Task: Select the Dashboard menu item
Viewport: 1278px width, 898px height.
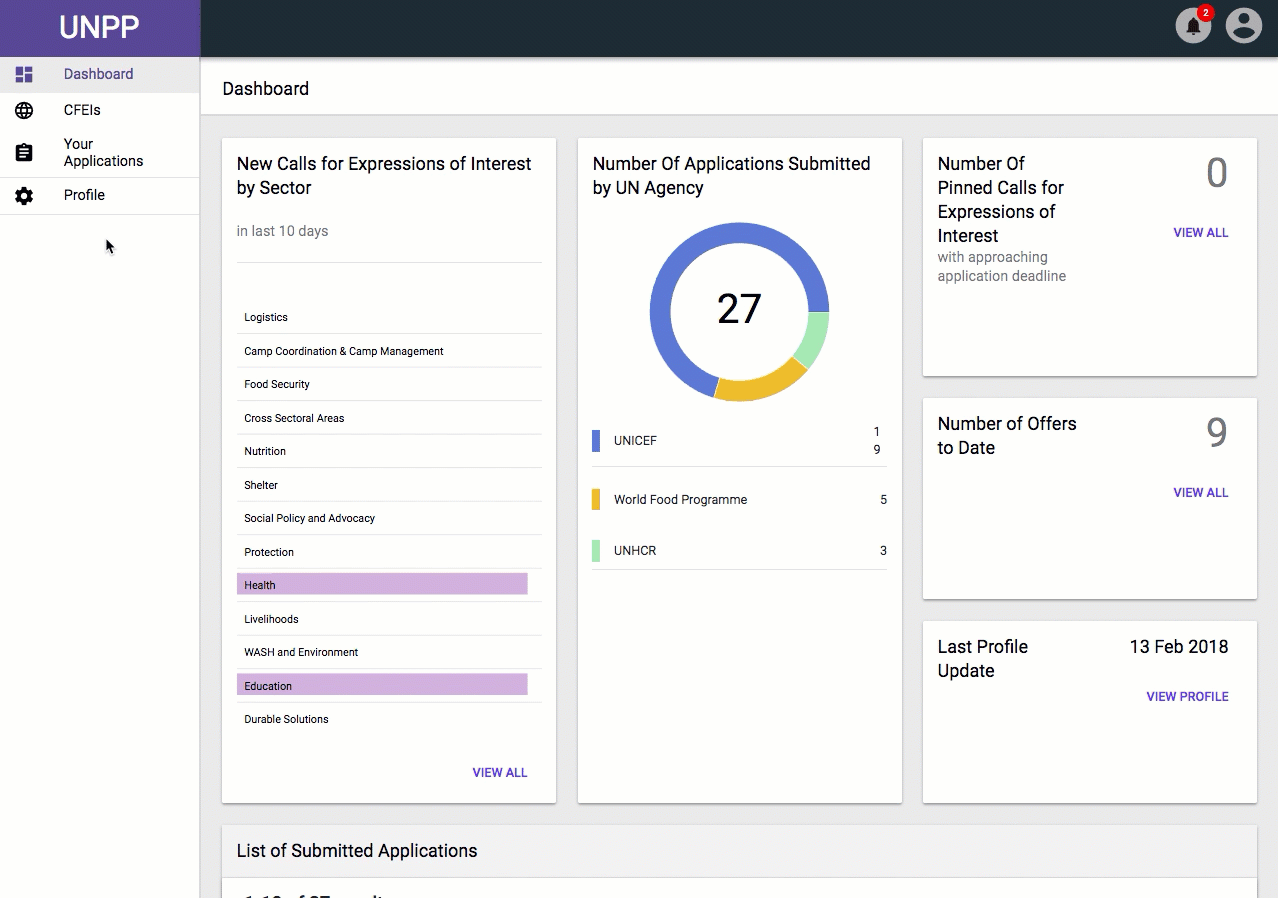Action: coord(98,74)
